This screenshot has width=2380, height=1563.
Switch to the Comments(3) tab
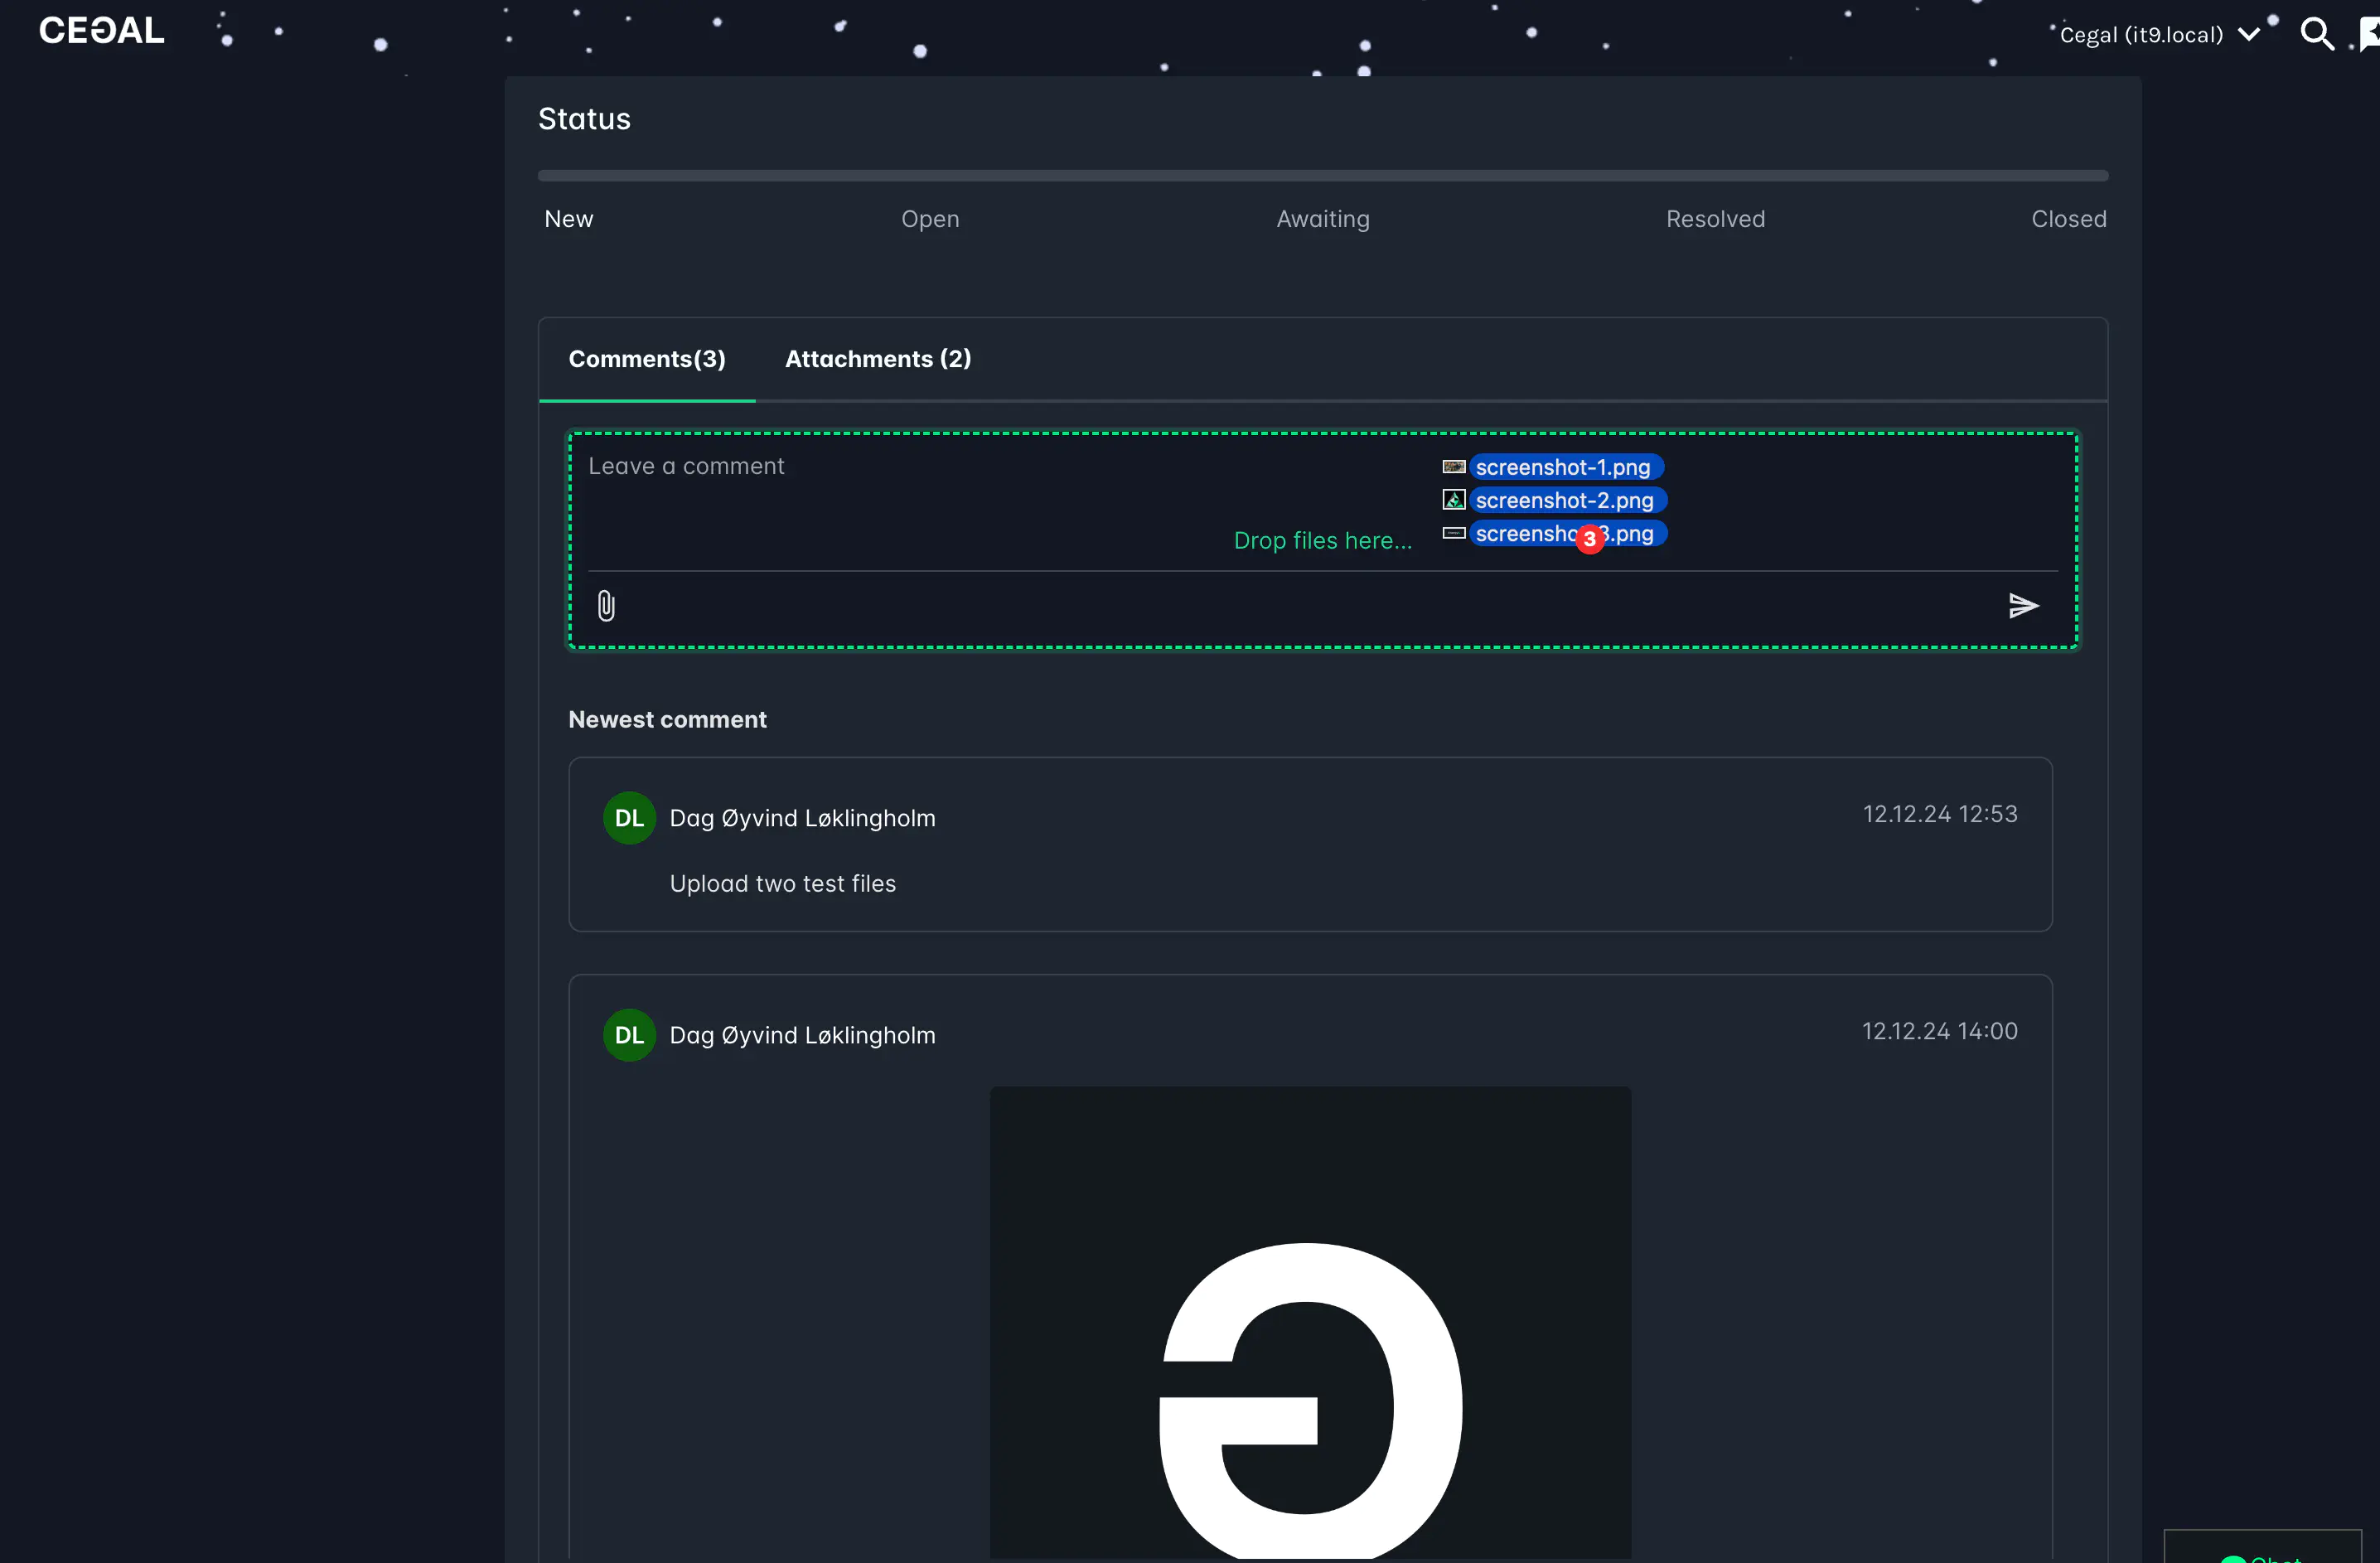tap(647, 359)
